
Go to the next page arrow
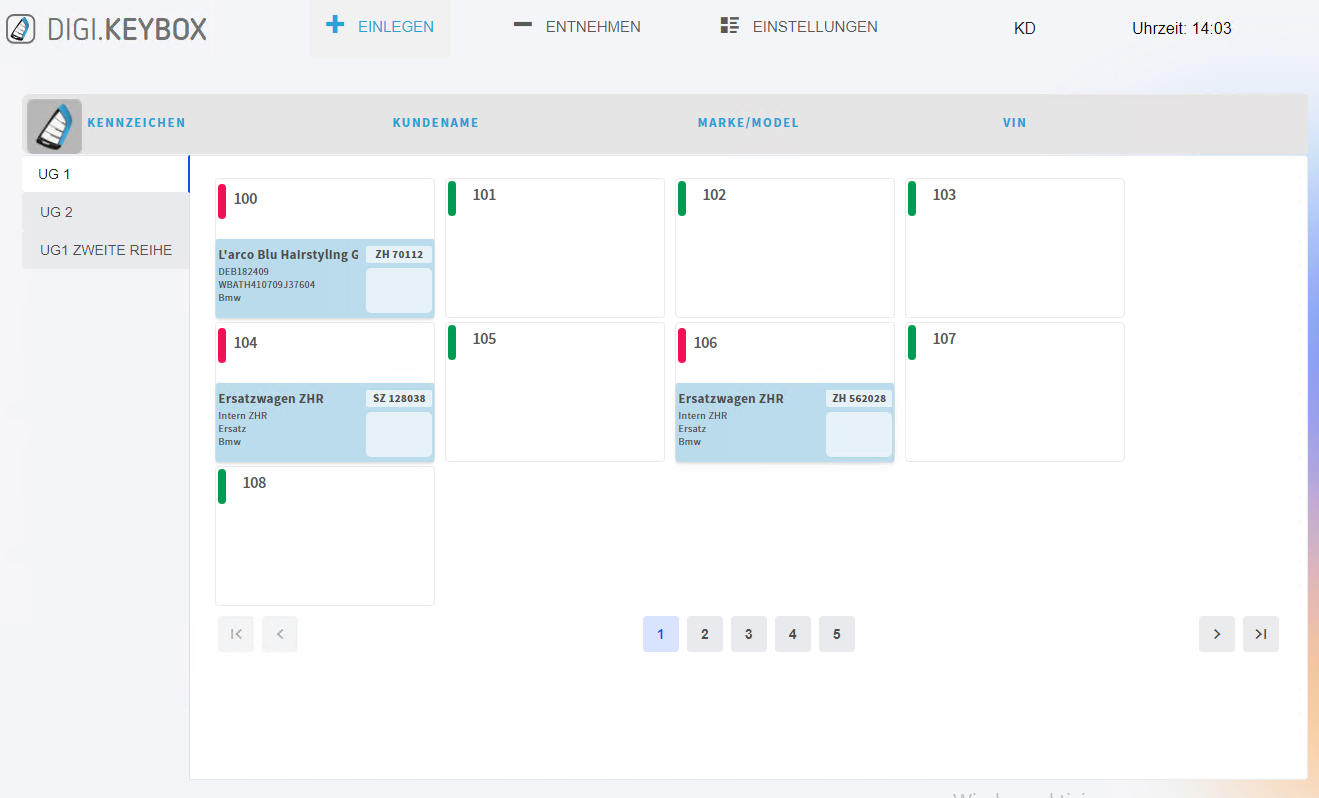point(1217,634)
